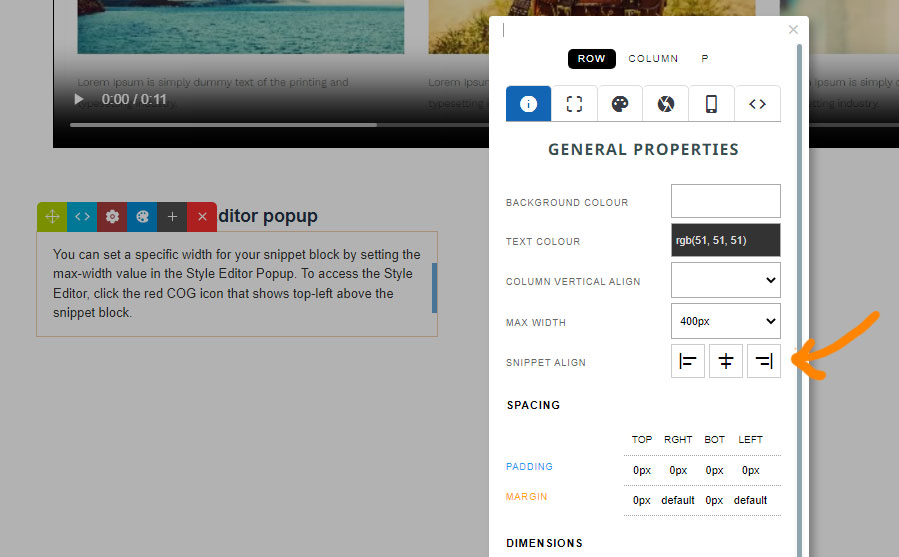Align snippet to the left

[x=688, y=361]
